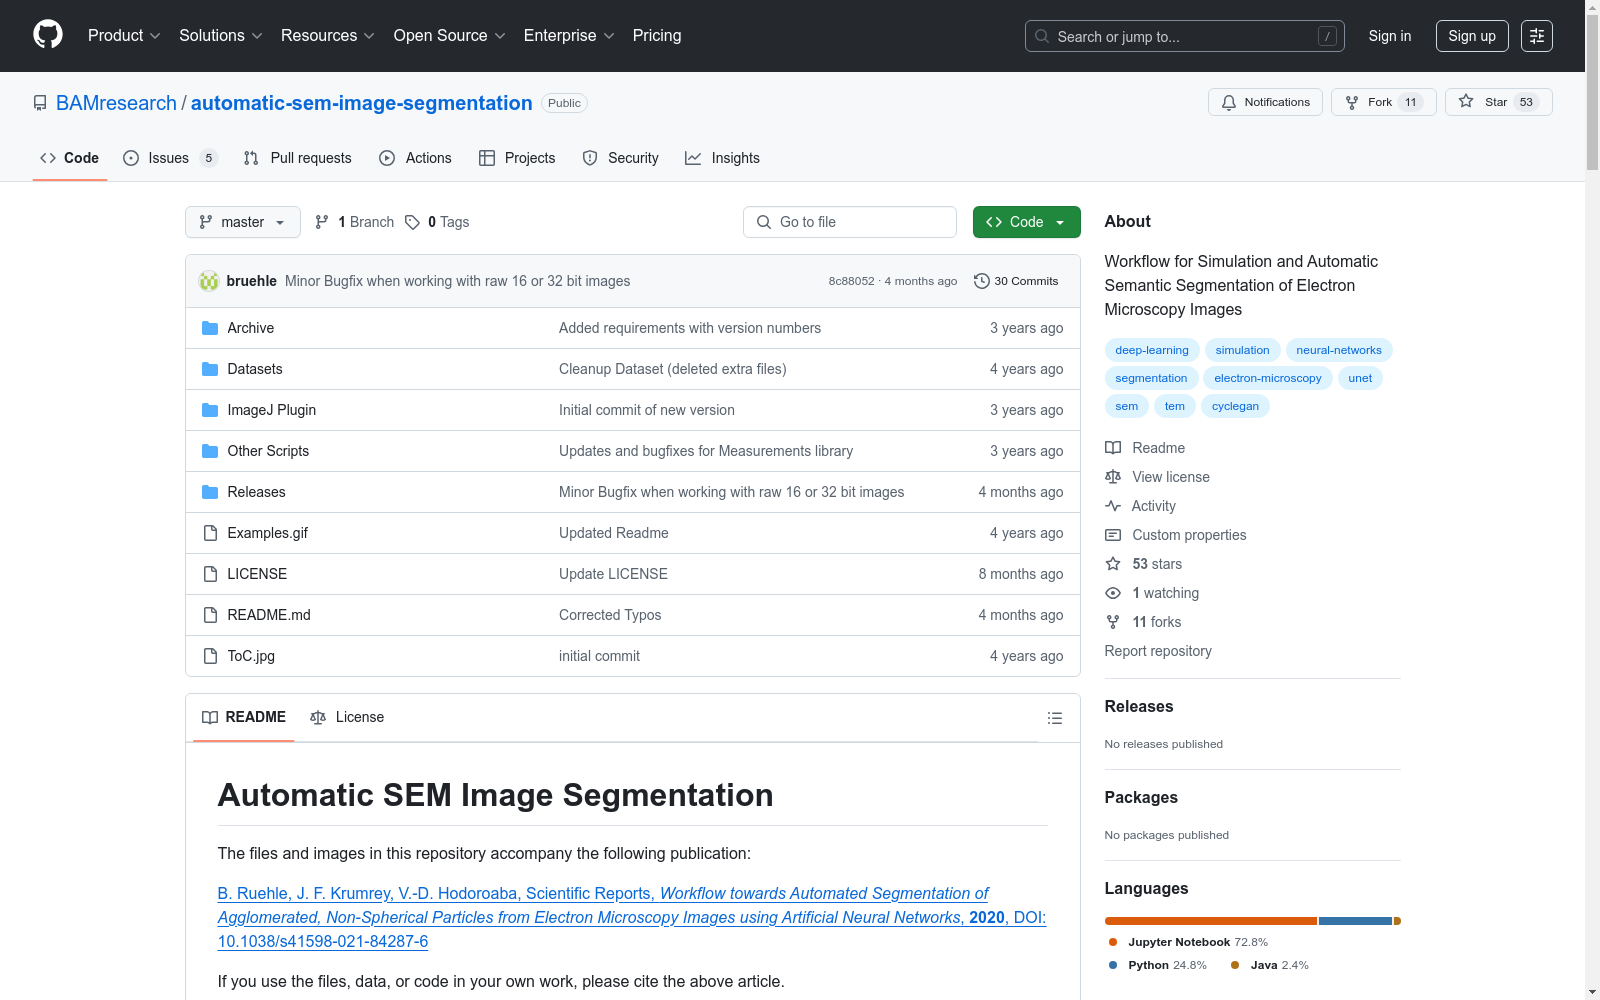Screen dimensions: 1600x1000
Task: Click Report repository link
Action: (1158, 651)
